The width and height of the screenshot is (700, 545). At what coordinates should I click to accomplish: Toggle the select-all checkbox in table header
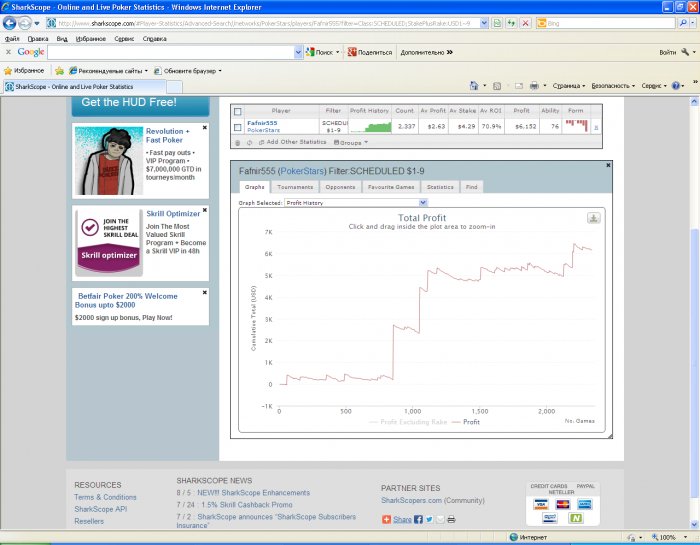[x=237, y=110]
